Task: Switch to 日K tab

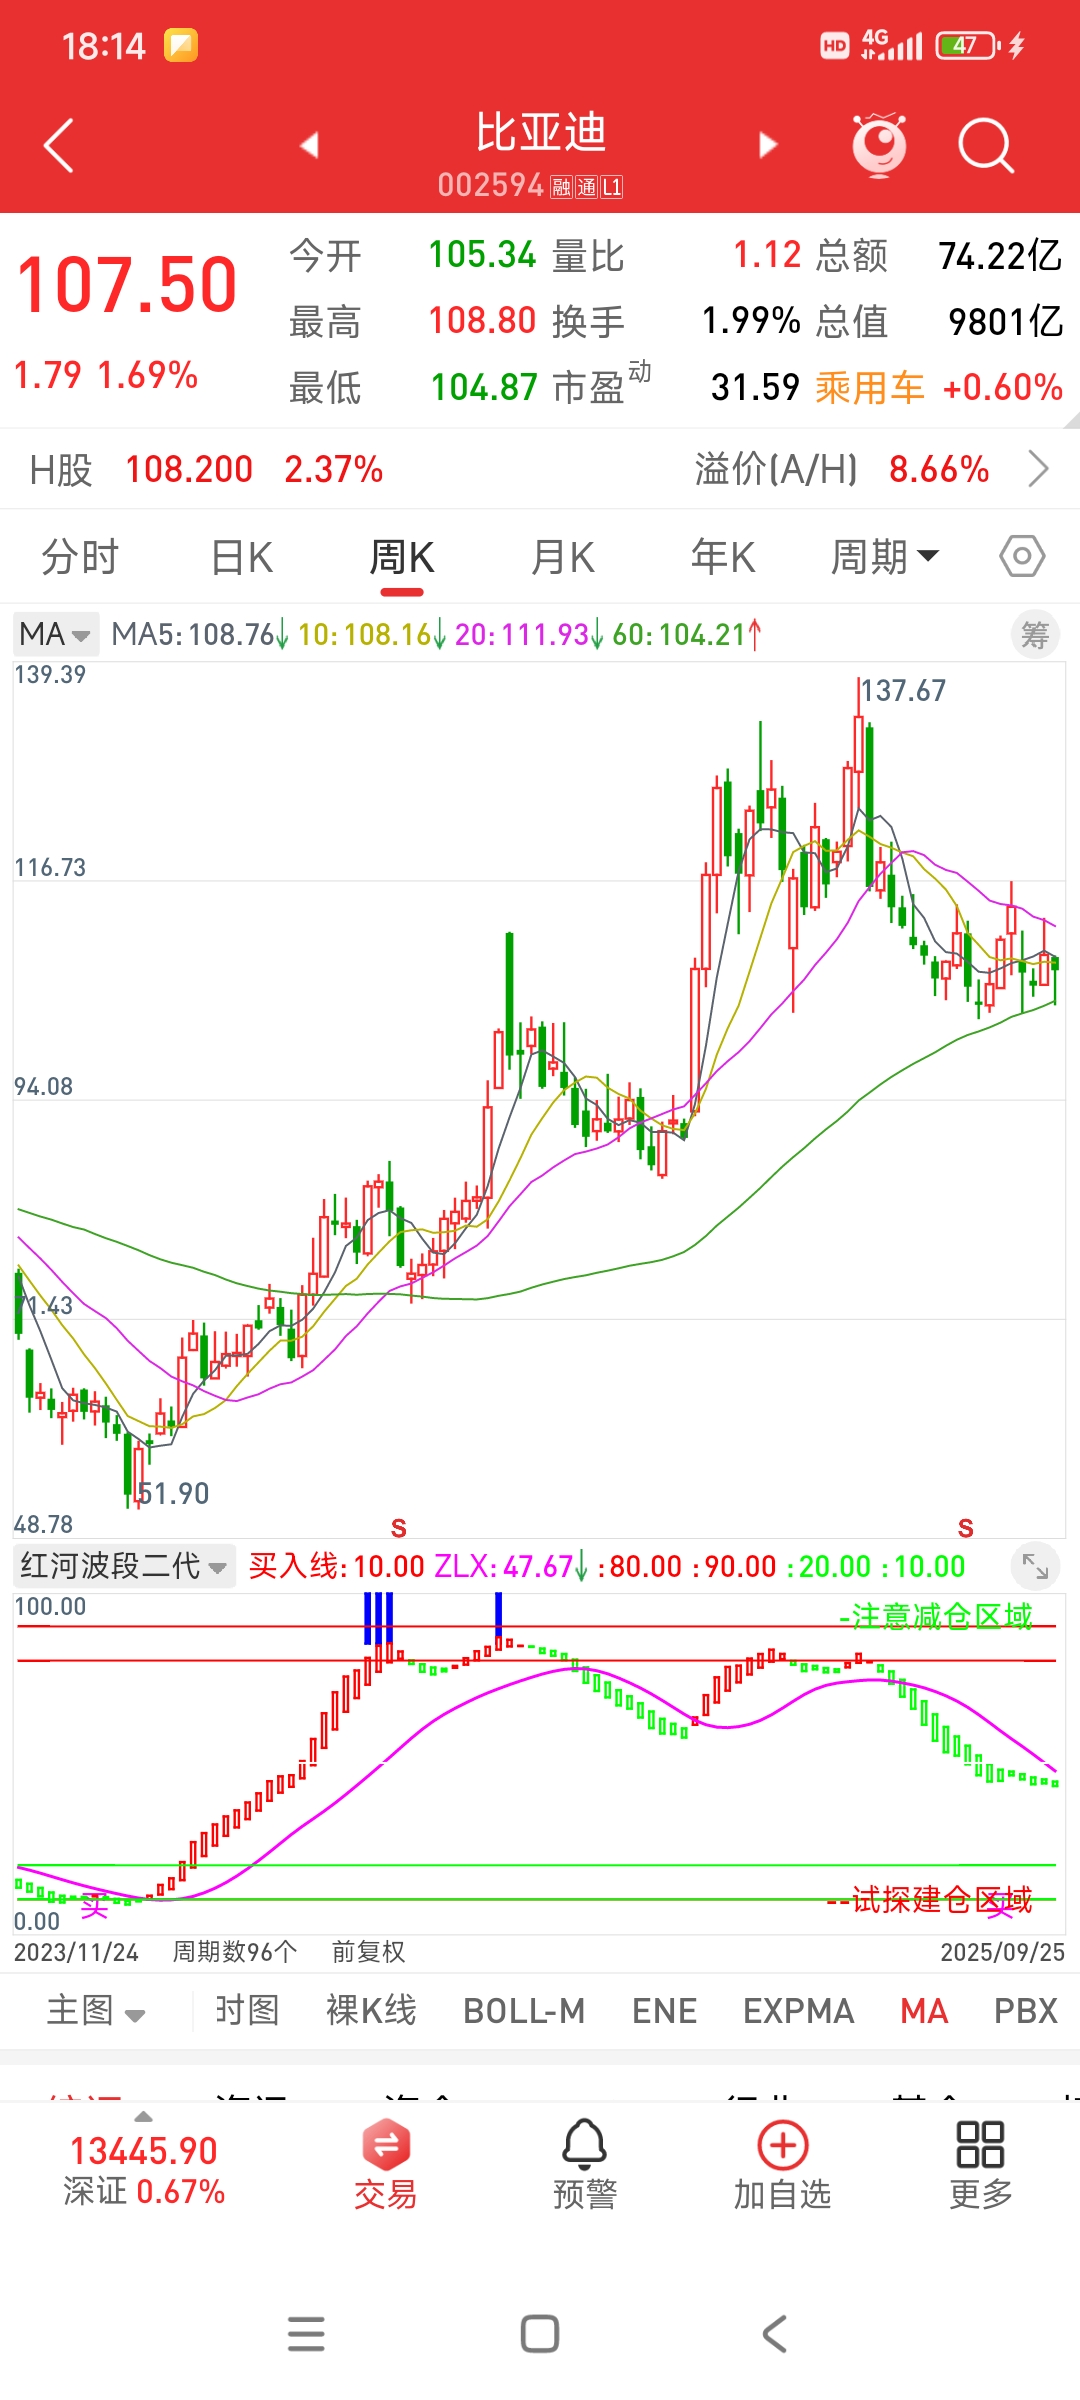Action: (x=242, y=556)
